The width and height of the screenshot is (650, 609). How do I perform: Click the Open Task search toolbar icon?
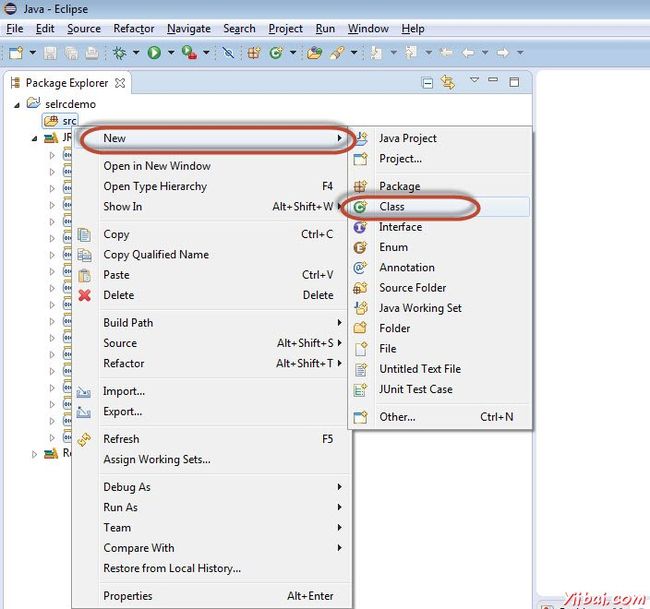(337, 53)
